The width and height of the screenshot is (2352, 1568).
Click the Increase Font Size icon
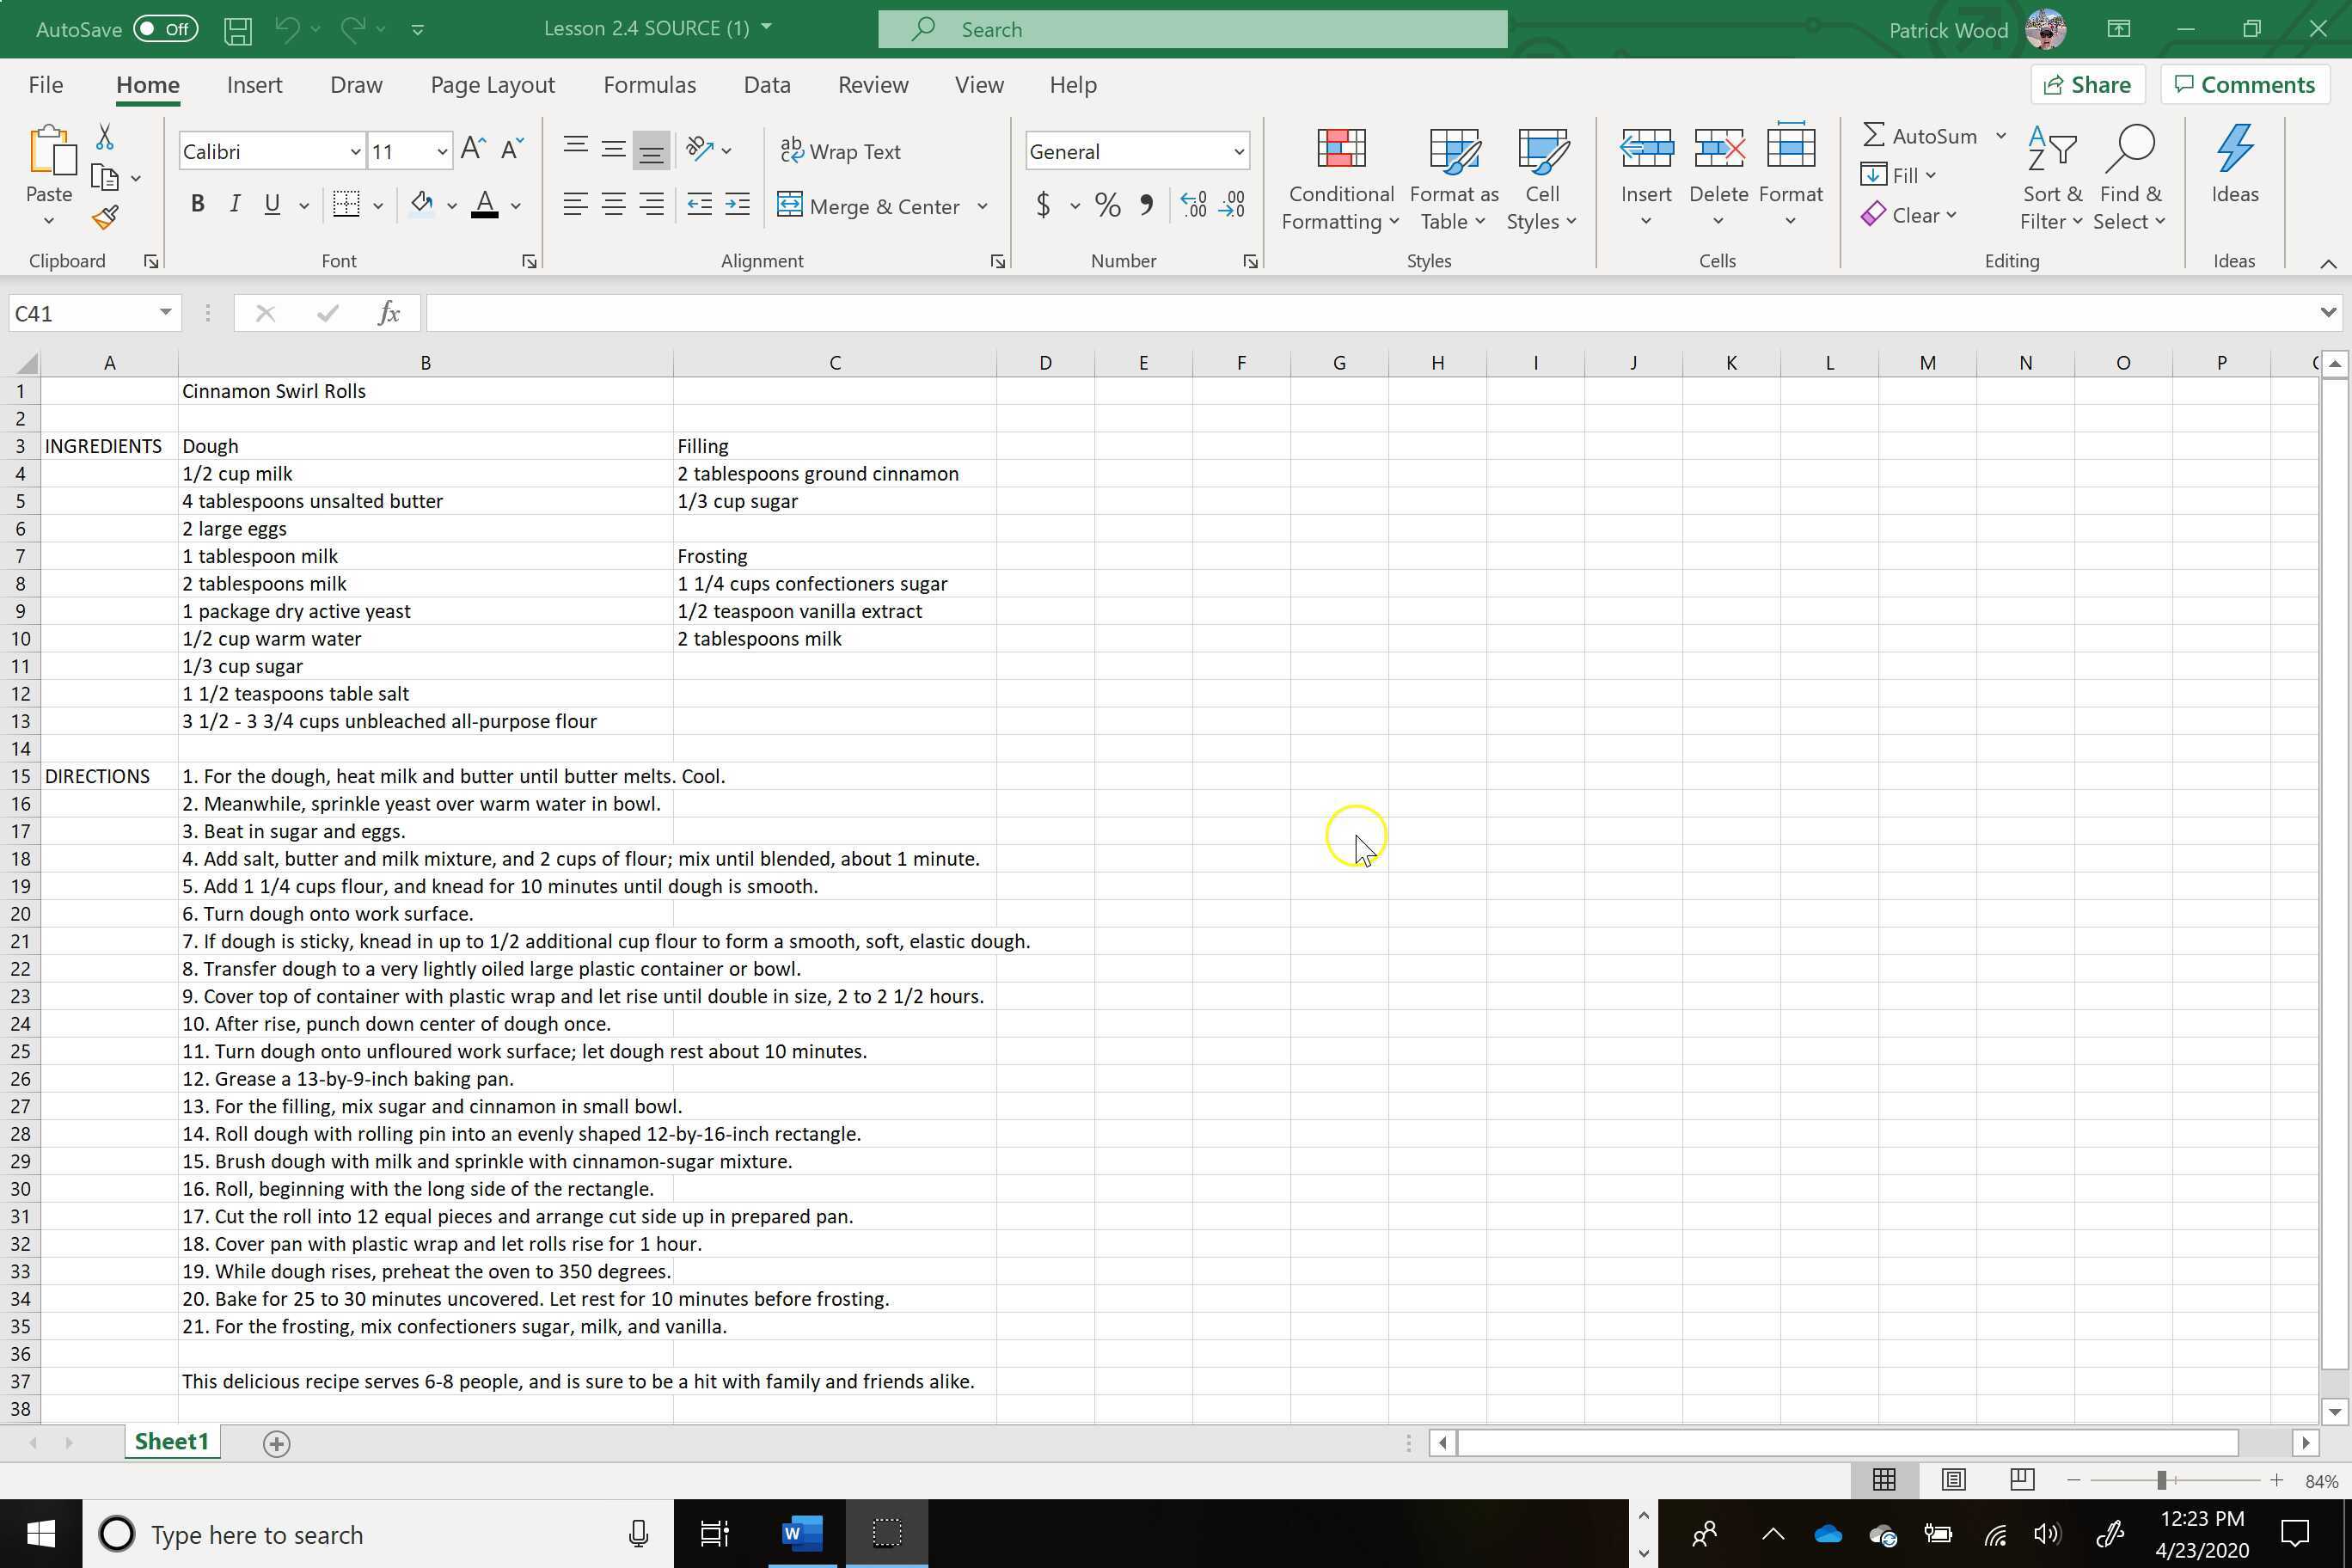[x=473, y=150]
